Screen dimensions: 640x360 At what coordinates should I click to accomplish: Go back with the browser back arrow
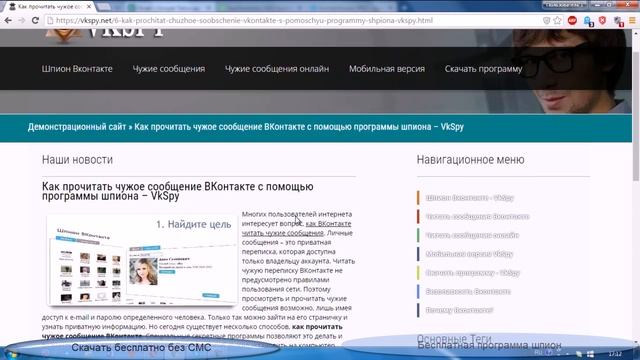[8, 20]
